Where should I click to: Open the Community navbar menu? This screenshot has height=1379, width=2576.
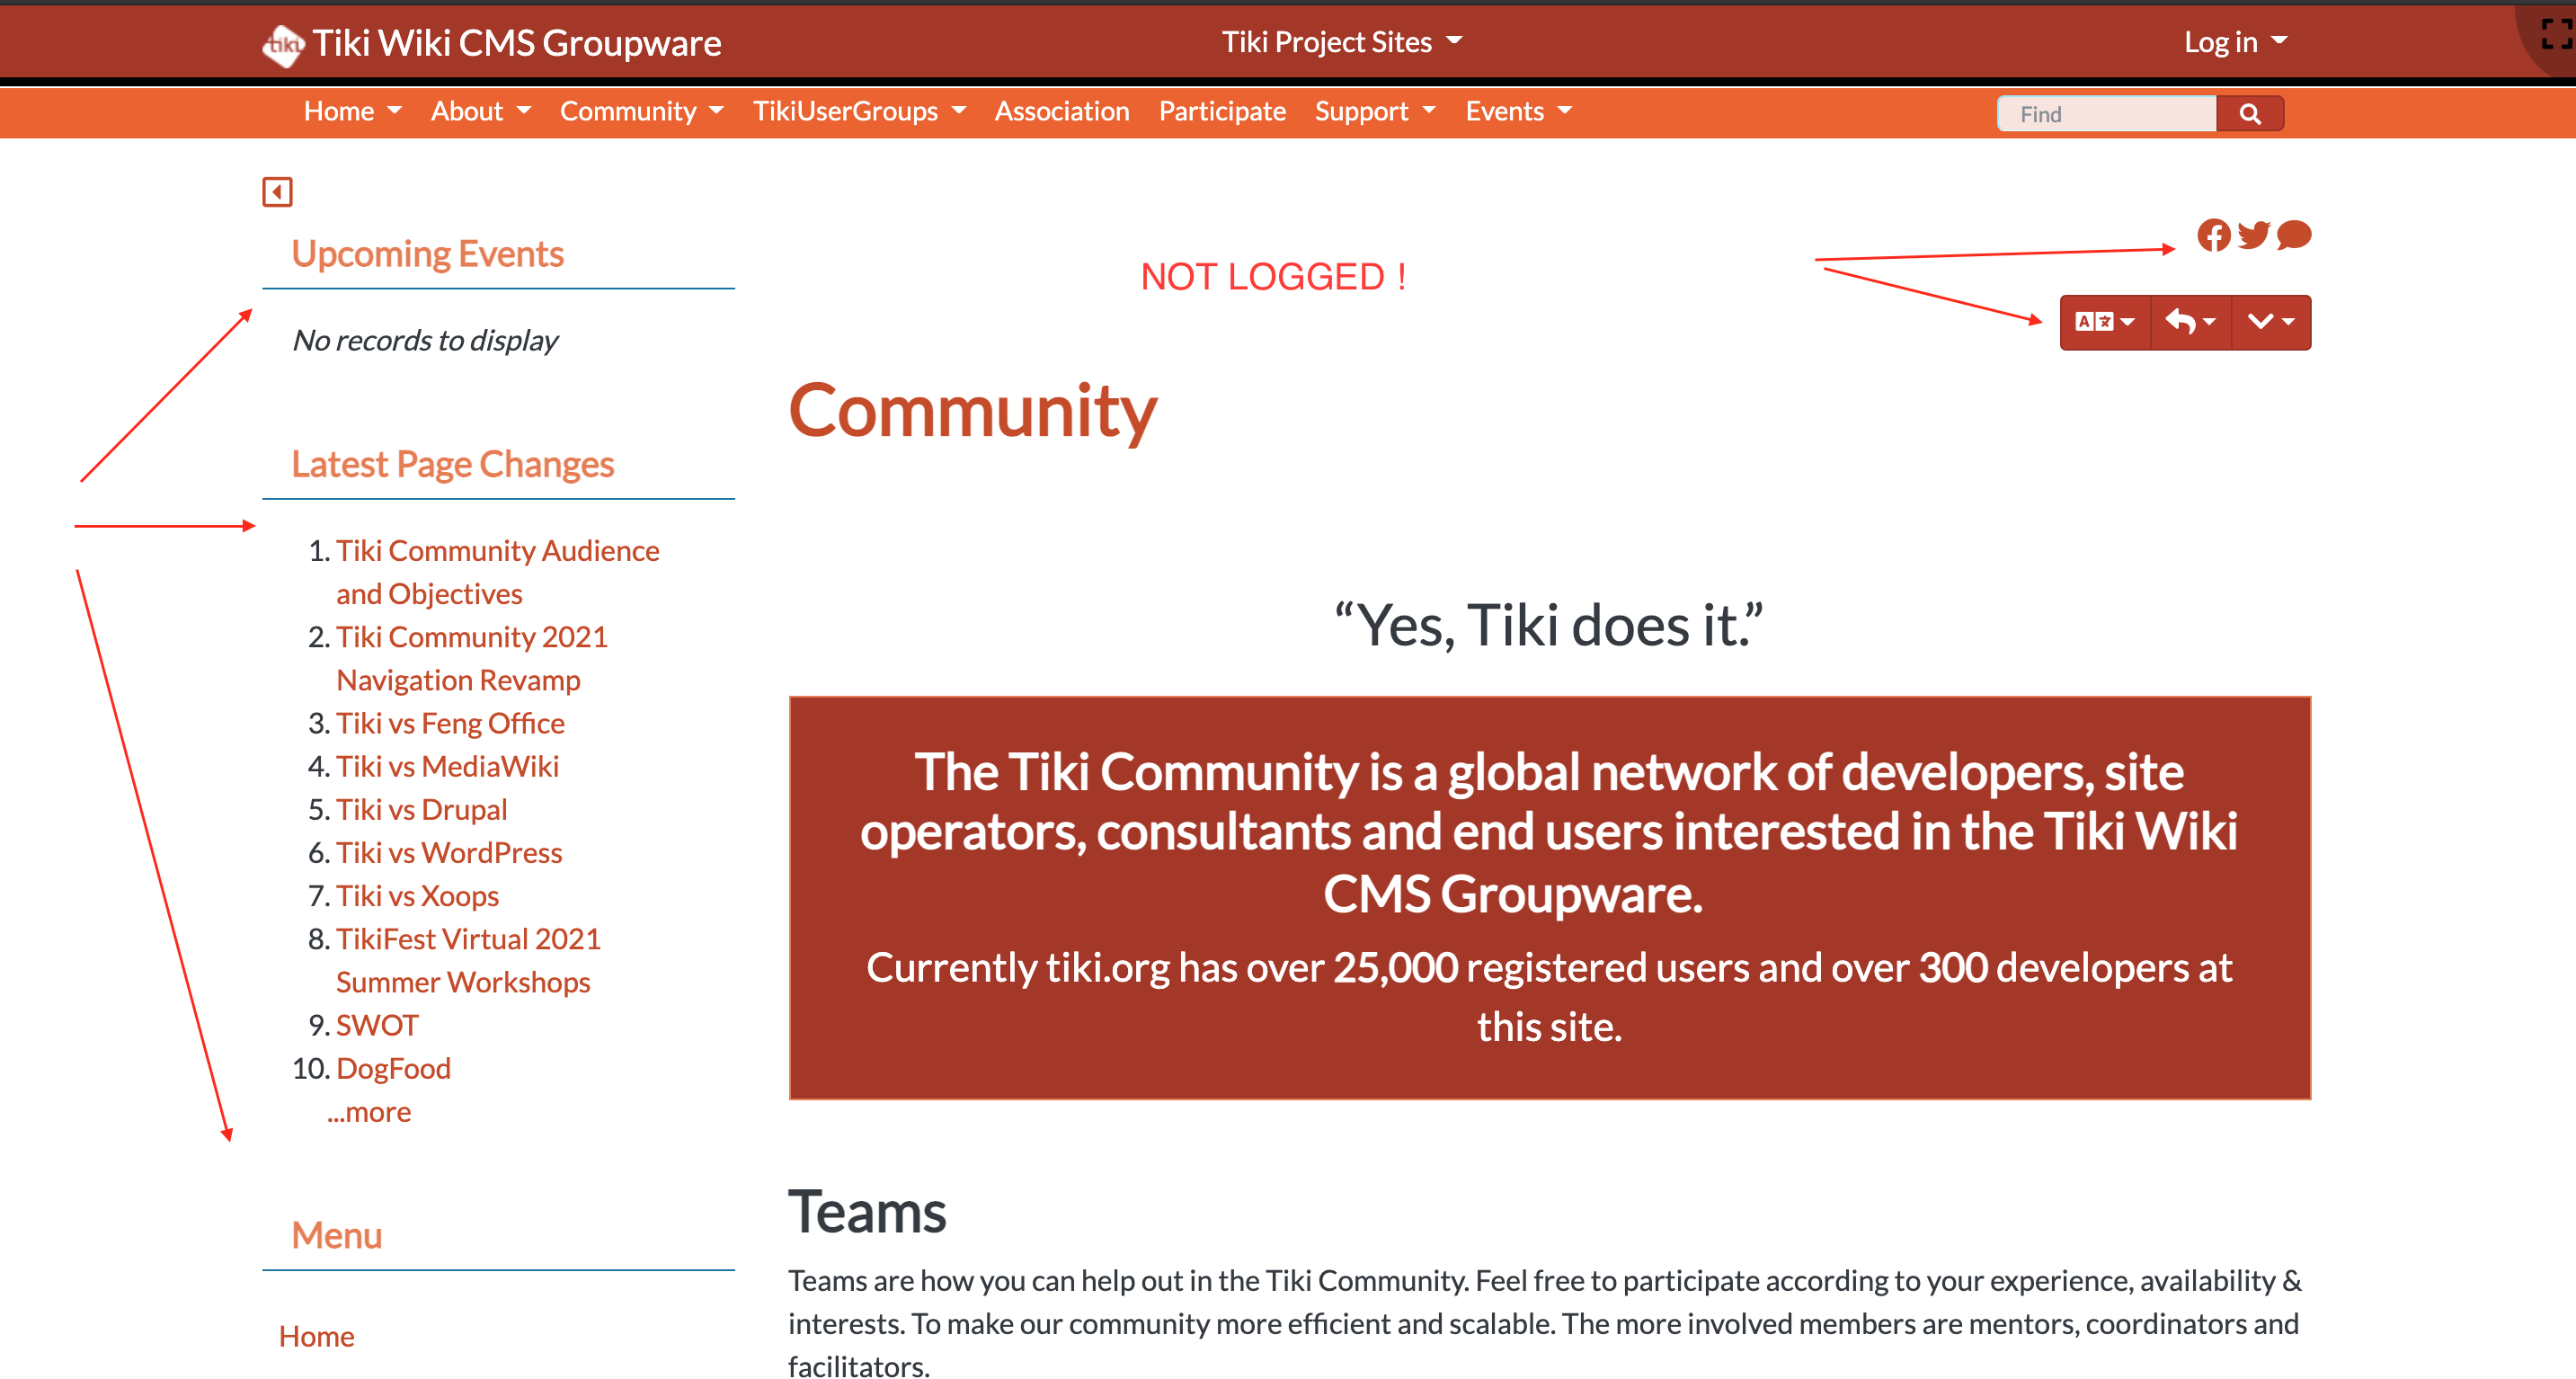(641, 111)
